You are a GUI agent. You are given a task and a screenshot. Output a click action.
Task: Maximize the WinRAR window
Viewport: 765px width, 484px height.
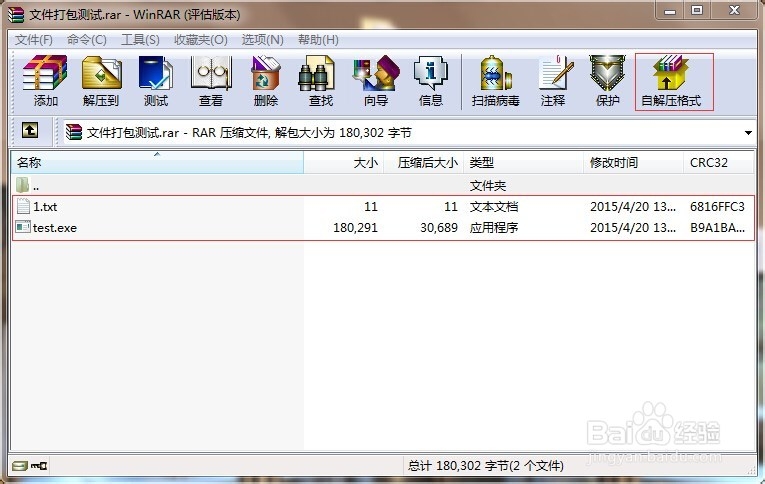click(697, 11)
